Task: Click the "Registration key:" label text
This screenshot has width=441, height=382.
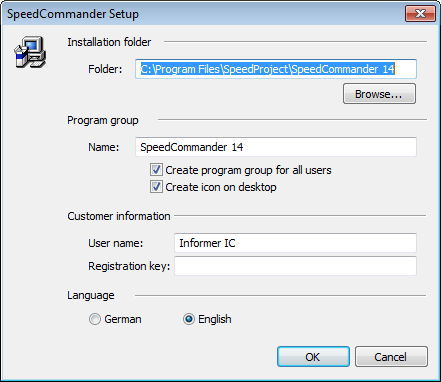Action: coord(129,266)
